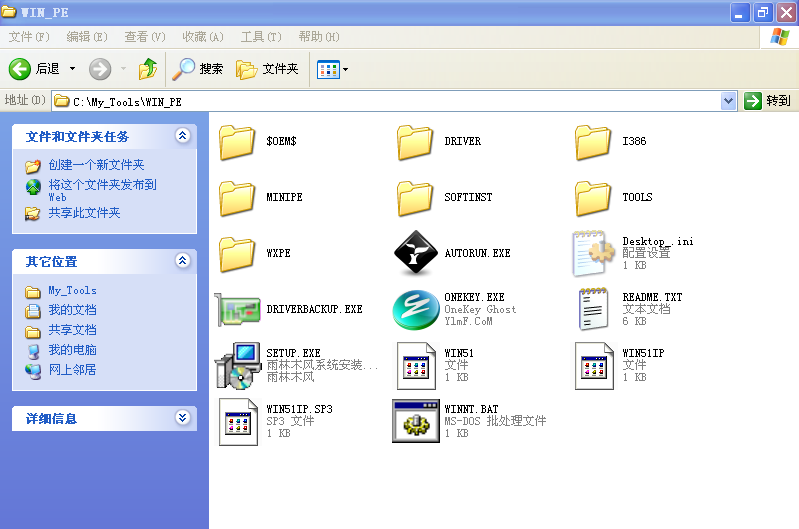Open the 工具(T) menu
The height and width of the screenshot is (529, 799).
pos(261,37)
